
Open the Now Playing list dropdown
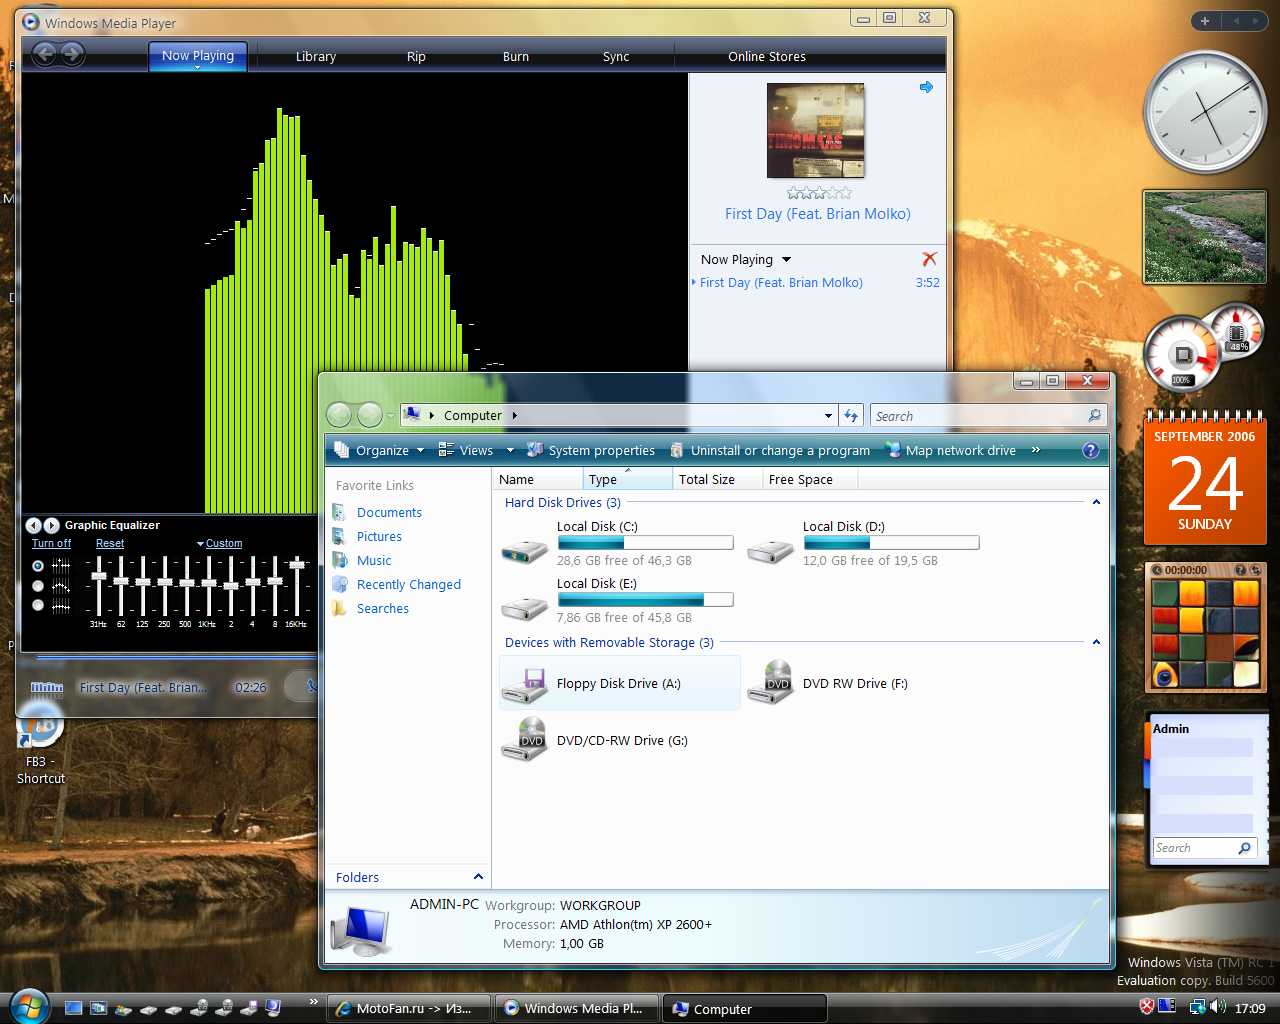click(746, 259)
